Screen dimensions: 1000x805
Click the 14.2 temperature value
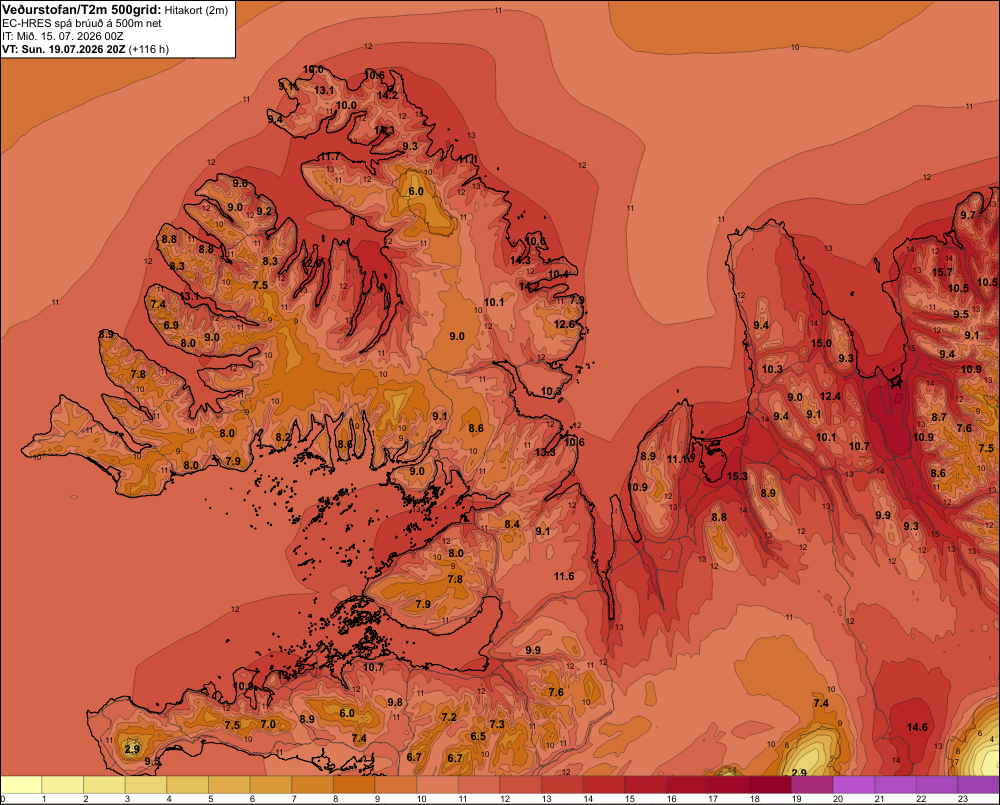387,95
